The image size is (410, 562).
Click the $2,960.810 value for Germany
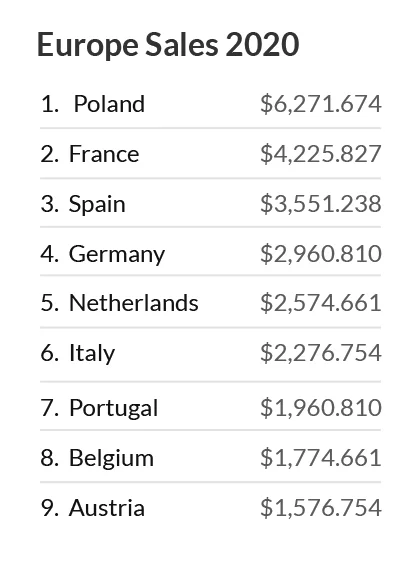(x=321, y=254)
